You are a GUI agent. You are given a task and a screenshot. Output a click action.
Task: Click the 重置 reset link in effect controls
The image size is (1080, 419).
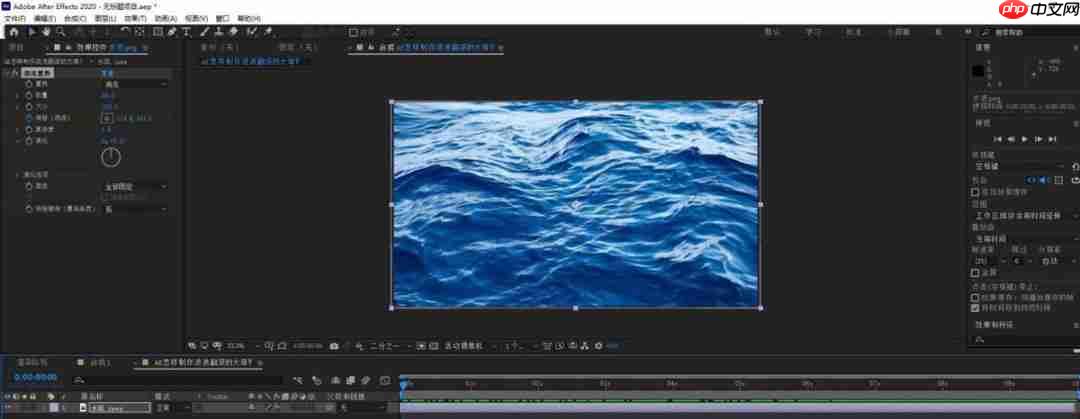[x=107, y=73]
